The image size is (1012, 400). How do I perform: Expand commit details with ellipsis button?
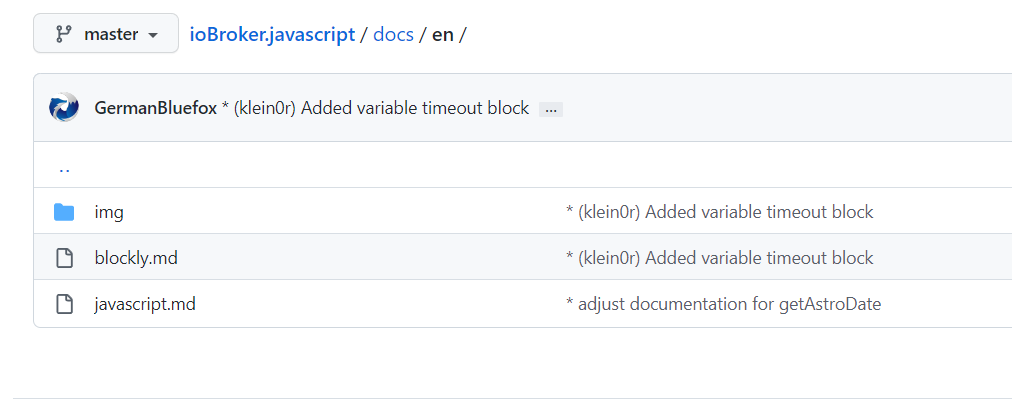pyautogui.click(x=551, y=110)
